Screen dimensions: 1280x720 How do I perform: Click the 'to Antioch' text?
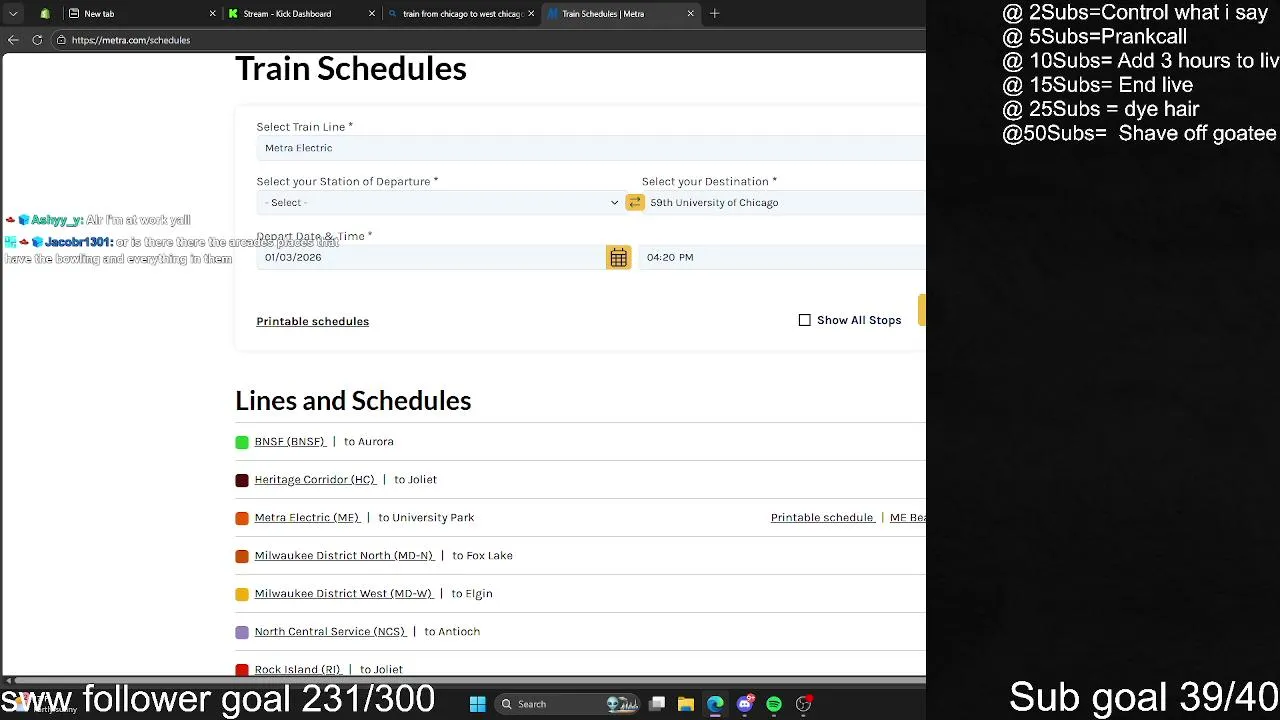coord(452,631)
